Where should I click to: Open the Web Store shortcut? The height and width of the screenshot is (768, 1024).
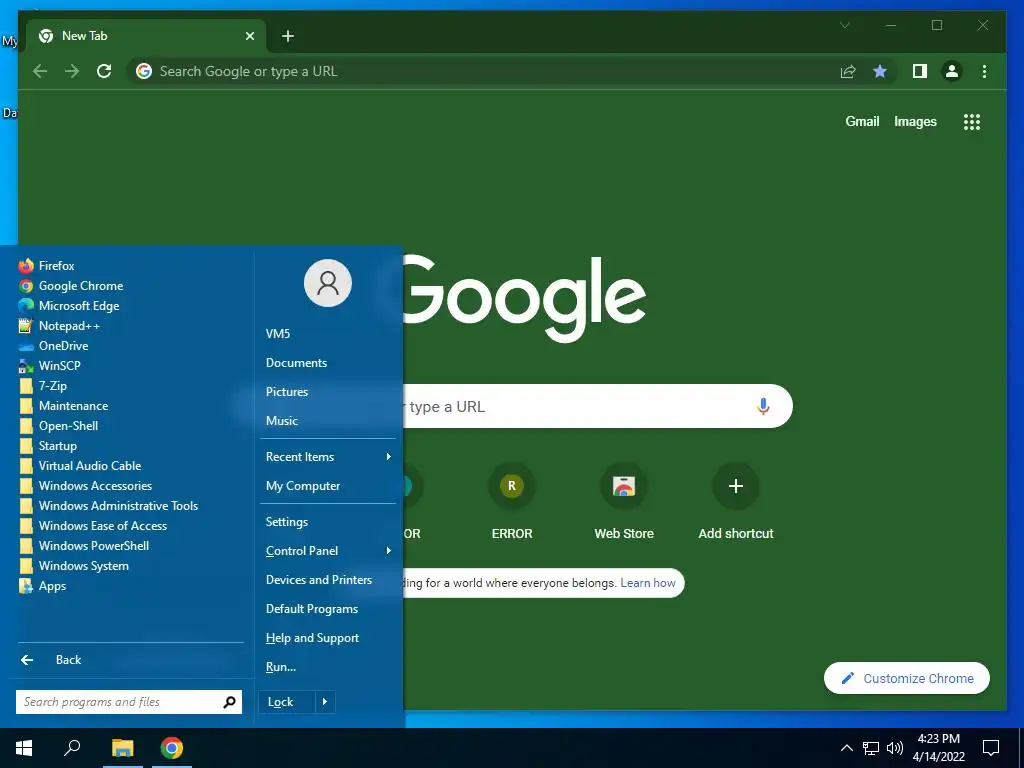click(624, 502)
